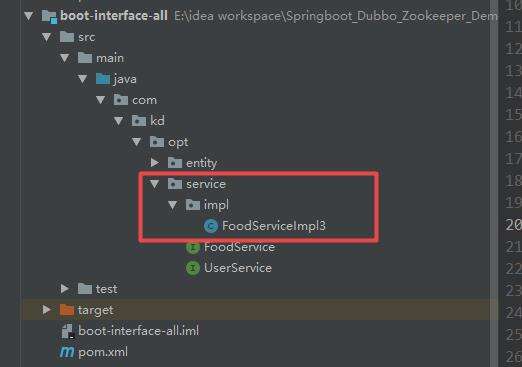Click the Maven pom.xml file icon

tap(67, 352)
